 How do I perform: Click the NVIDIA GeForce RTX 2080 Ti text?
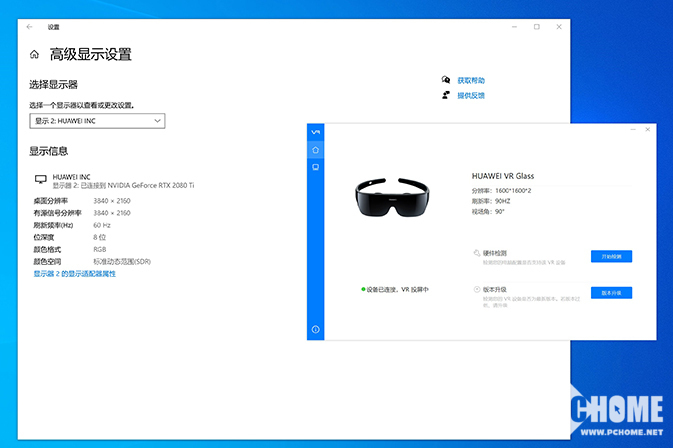coord(151,185)
